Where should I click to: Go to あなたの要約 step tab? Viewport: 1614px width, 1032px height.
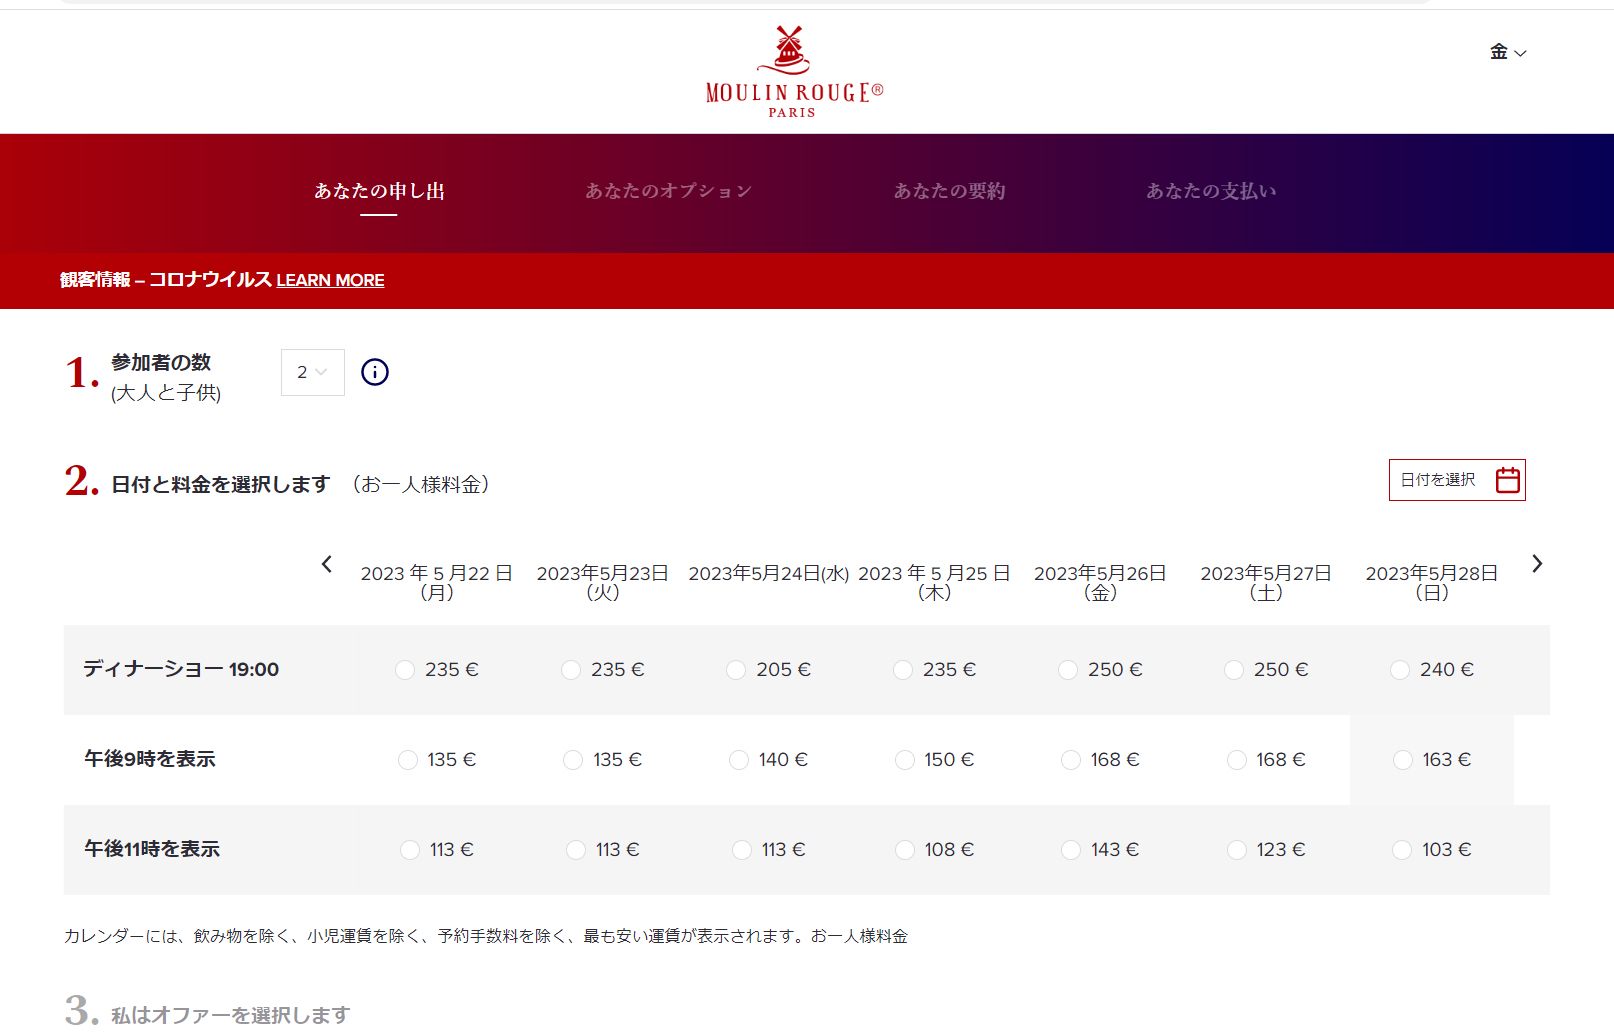[949, 191]
